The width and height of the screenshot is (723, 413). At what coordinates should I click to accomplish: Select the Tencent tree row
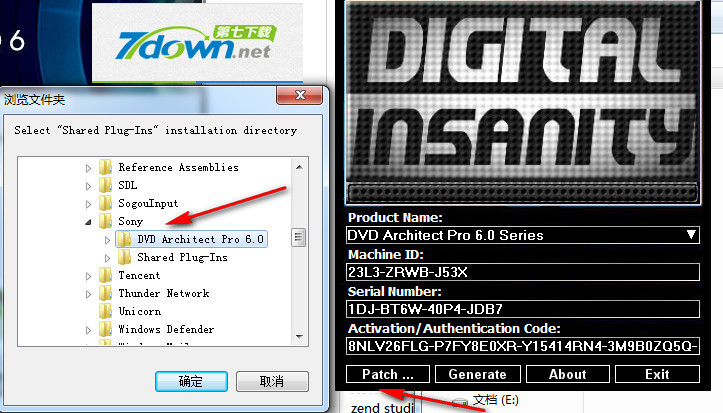(x=139, y=276)
